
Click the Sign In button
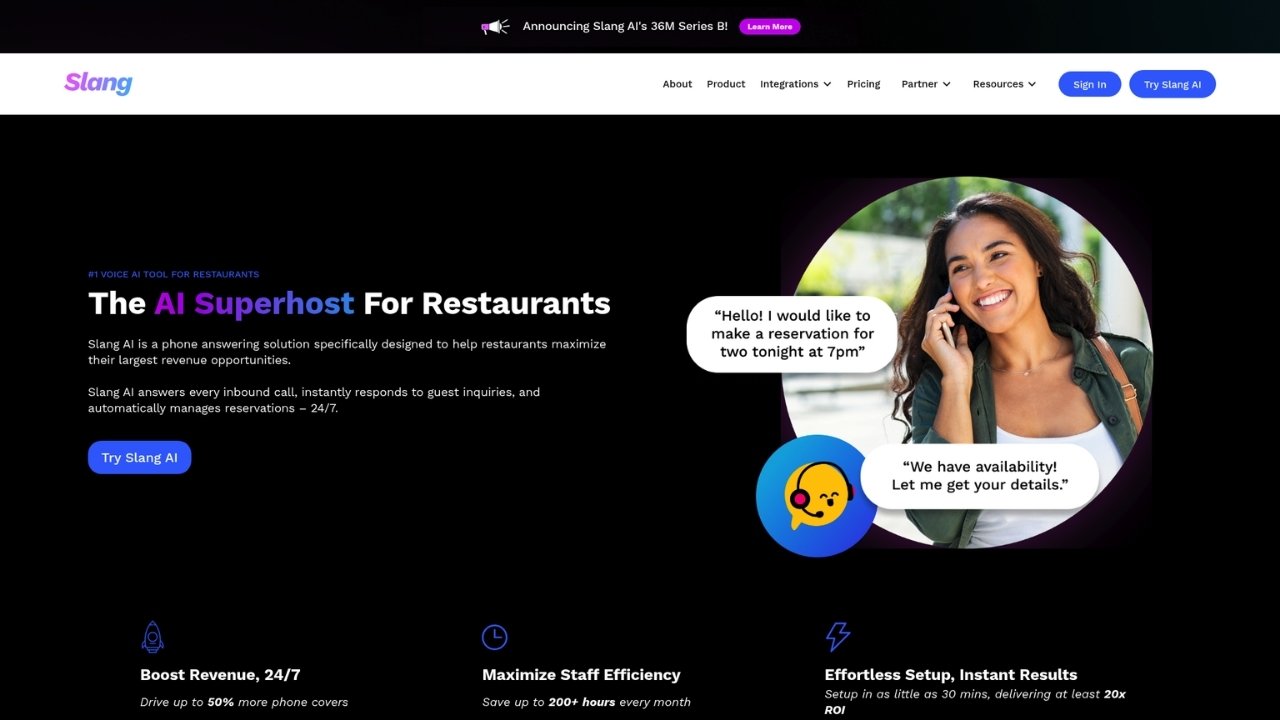click(x=1090, y=84)
